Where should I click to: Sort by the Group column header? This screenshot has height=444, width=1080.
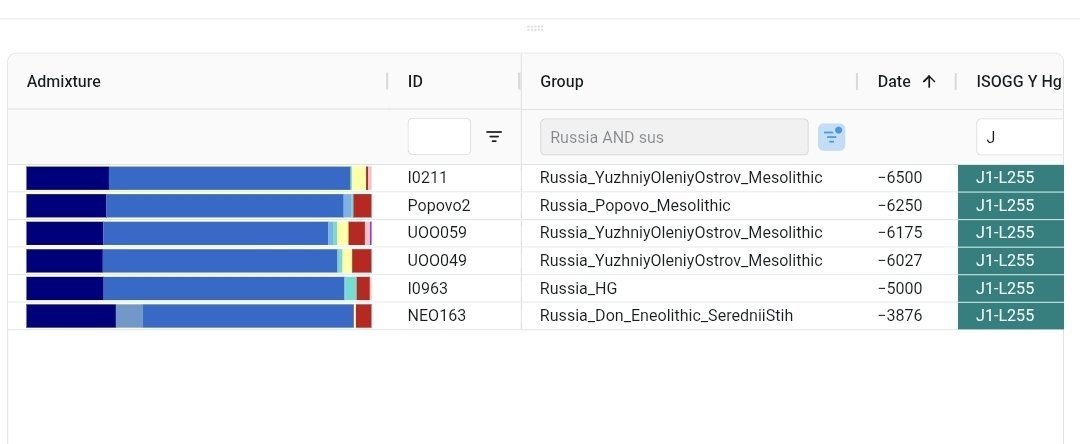[562, 81]
